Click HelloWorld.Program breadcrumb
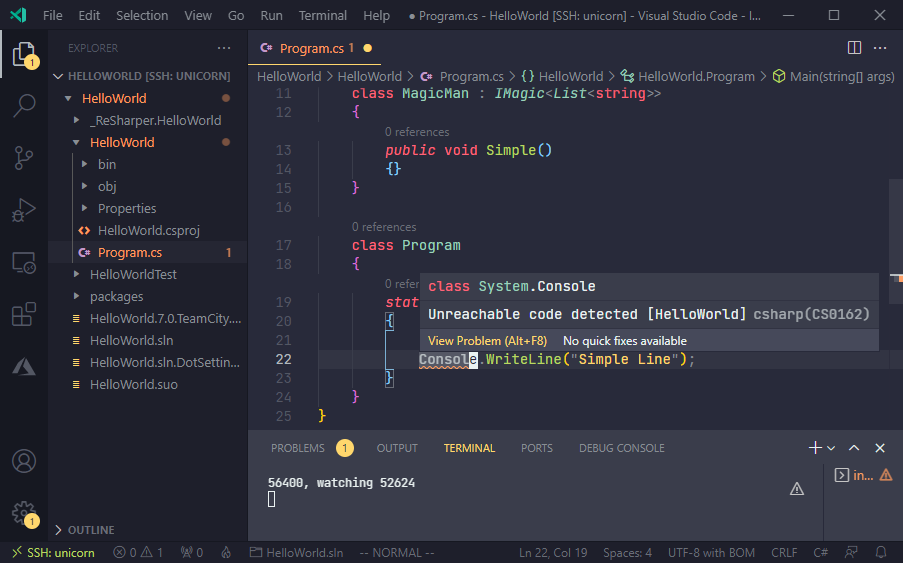 coord(688,76)
